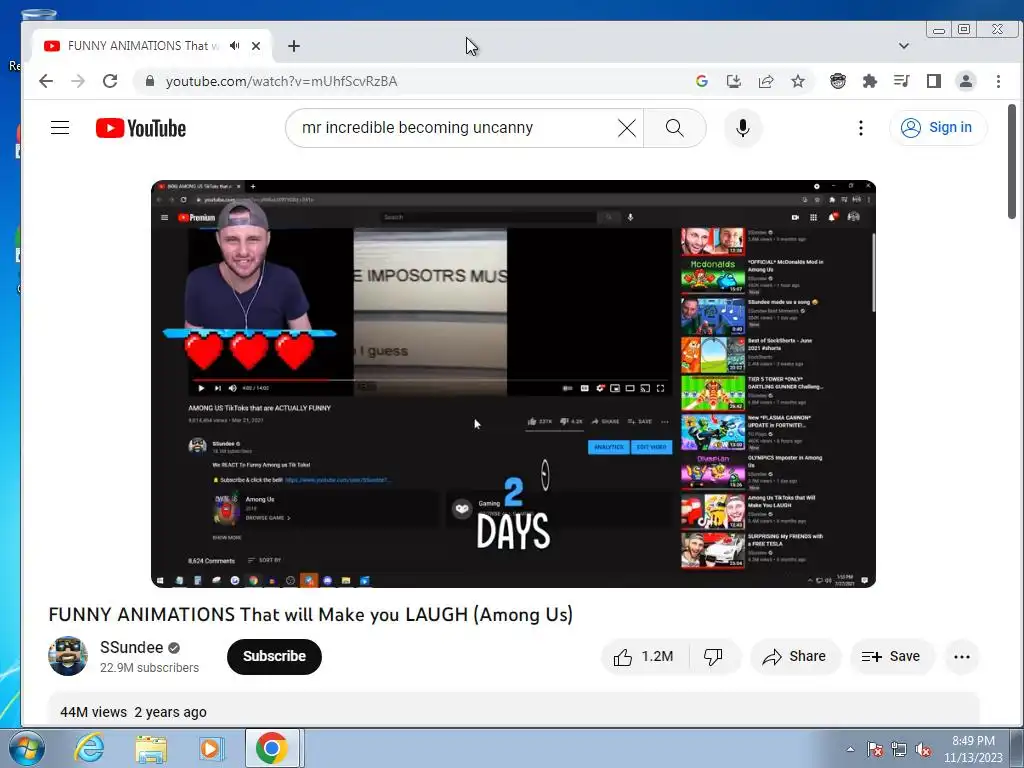The image size is (1024, 768).
Task: Click the video player to pause
Action: click(x=513, y=384)
